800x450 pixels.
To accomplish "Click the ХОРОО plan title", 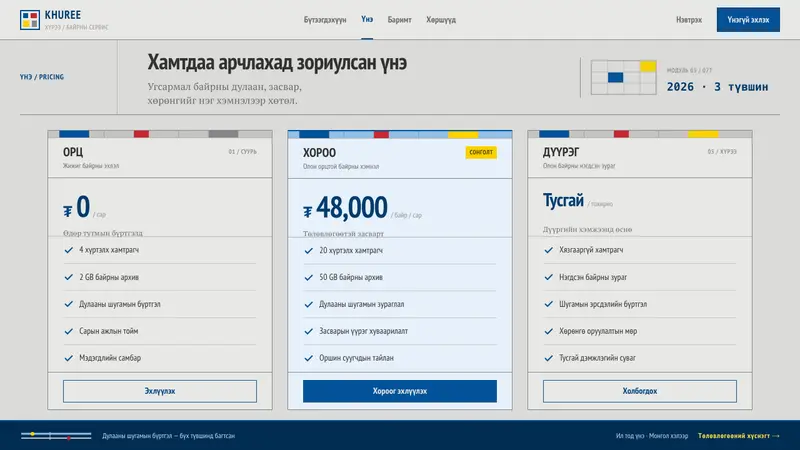I will point(319,153).
